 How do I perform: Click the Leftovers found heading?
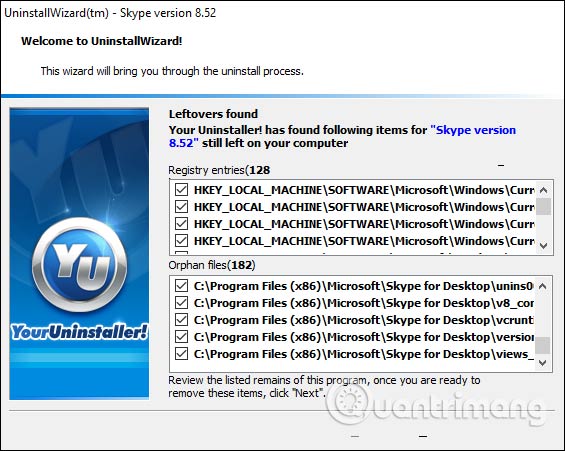point(213,114)
